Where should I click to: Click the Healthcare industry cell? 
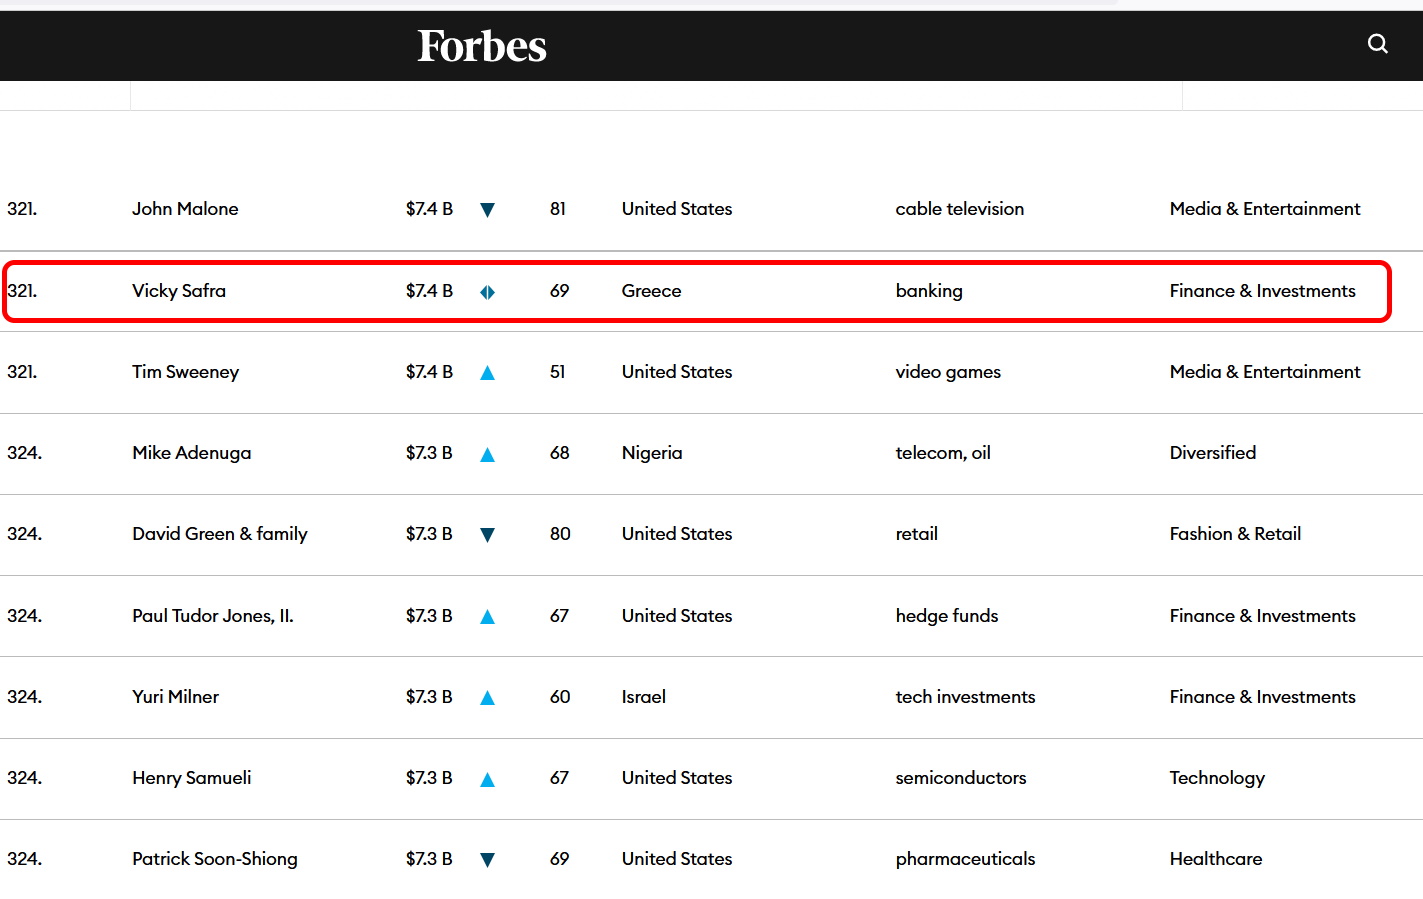(x=1216, y=859)
